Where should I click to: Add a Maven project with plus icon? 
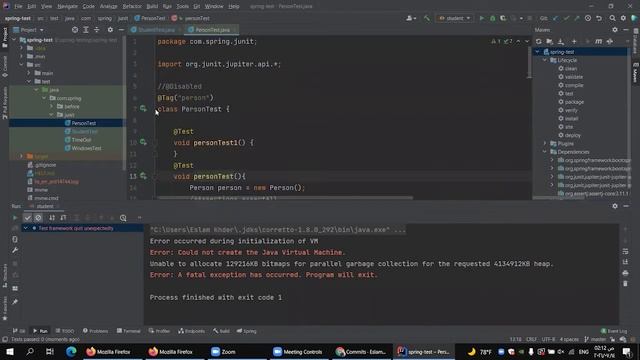click(x=574, y=41)
